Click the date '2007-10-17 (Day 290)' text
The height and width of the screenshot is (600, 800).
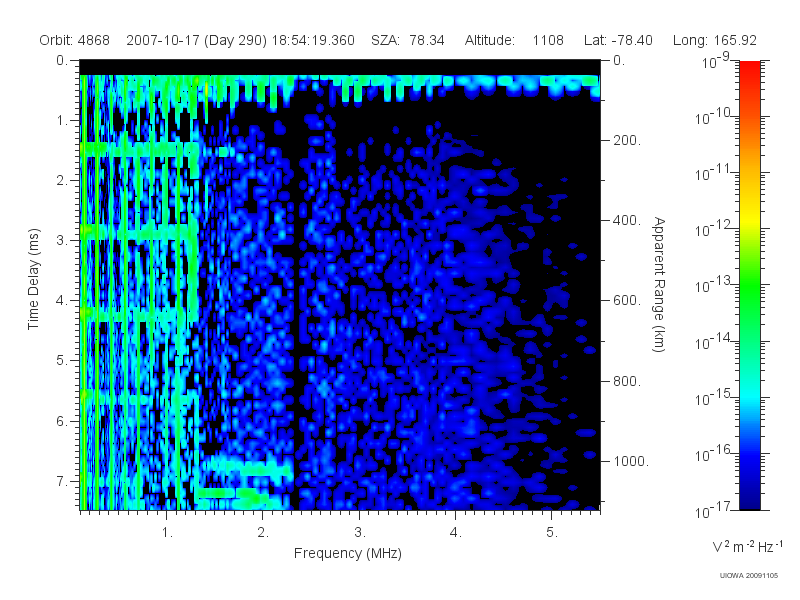[196, 40]
